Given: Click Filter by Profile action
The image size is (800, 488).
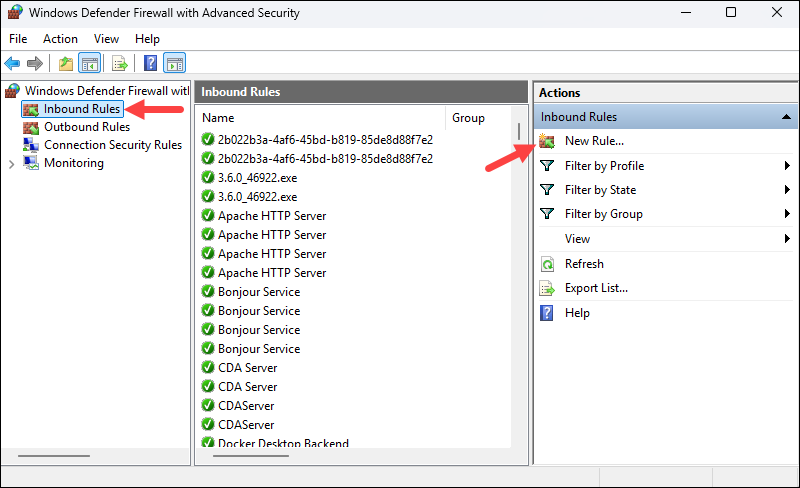Looking at the screenshot, I should pos(604,166).
